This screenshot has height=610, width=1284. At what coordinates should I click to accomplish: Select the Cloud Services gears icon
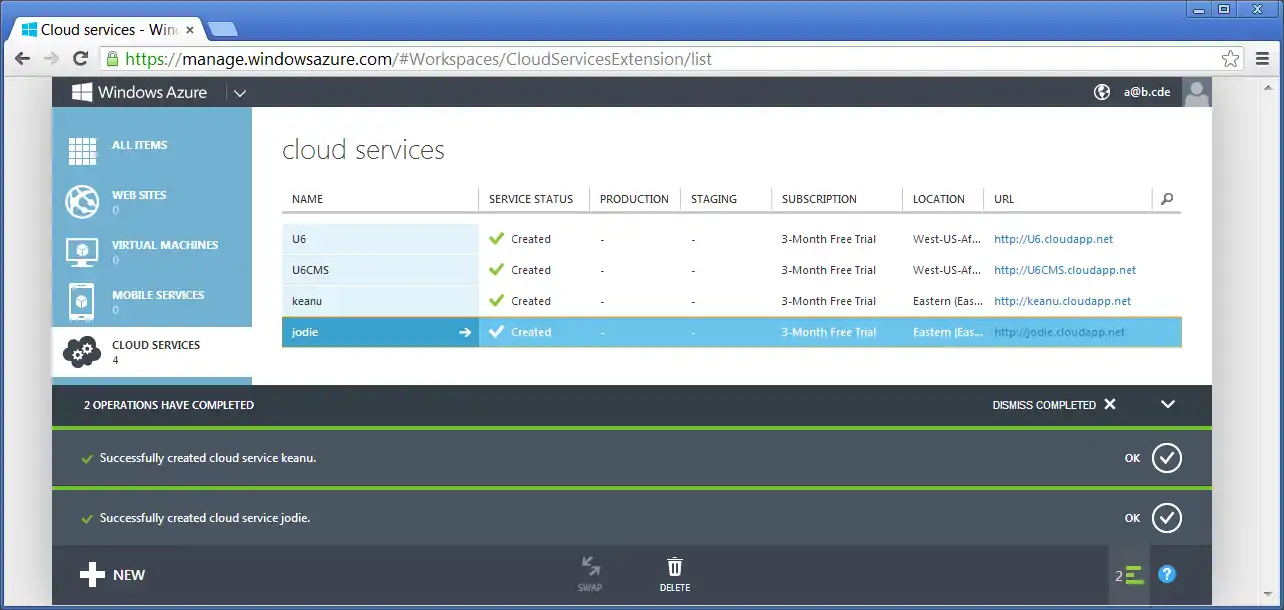coord(81,351)
